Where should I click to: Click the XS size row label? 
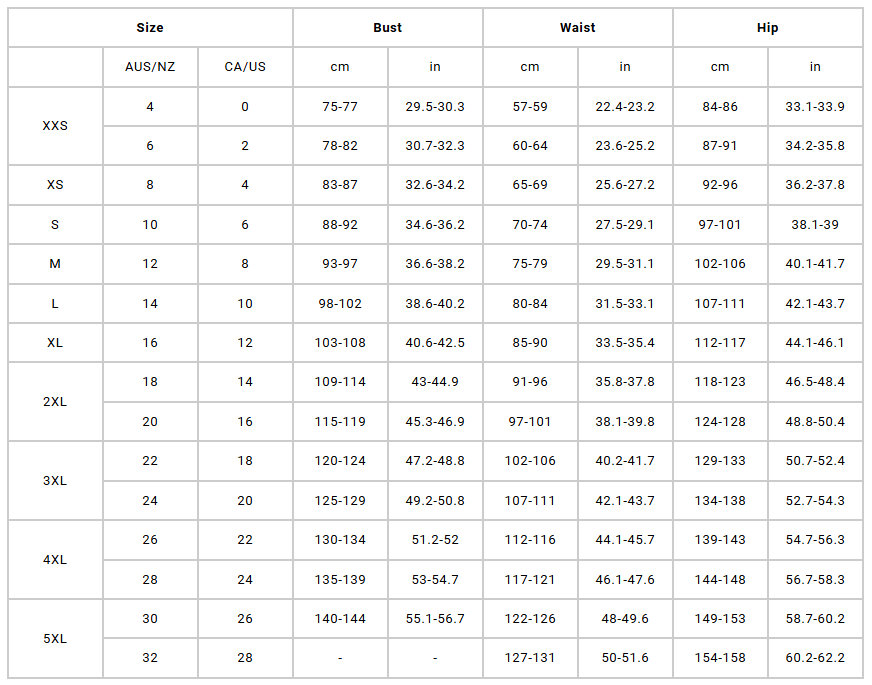click(56, 185)
